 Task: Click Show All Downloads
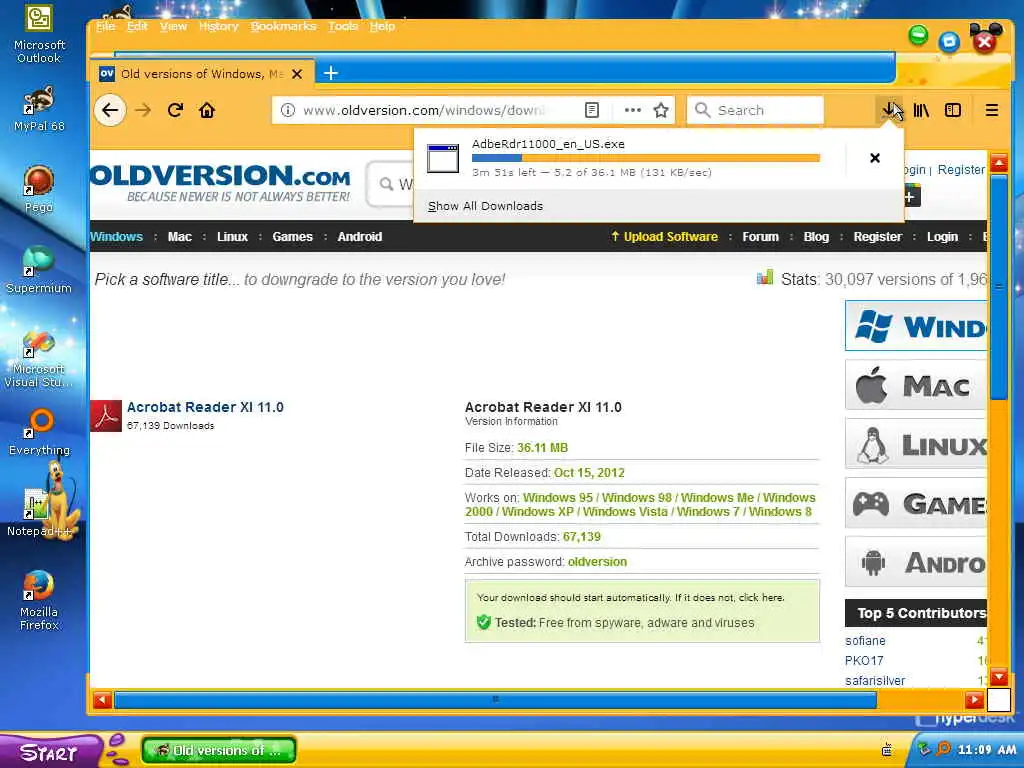(x=485, y=206)
